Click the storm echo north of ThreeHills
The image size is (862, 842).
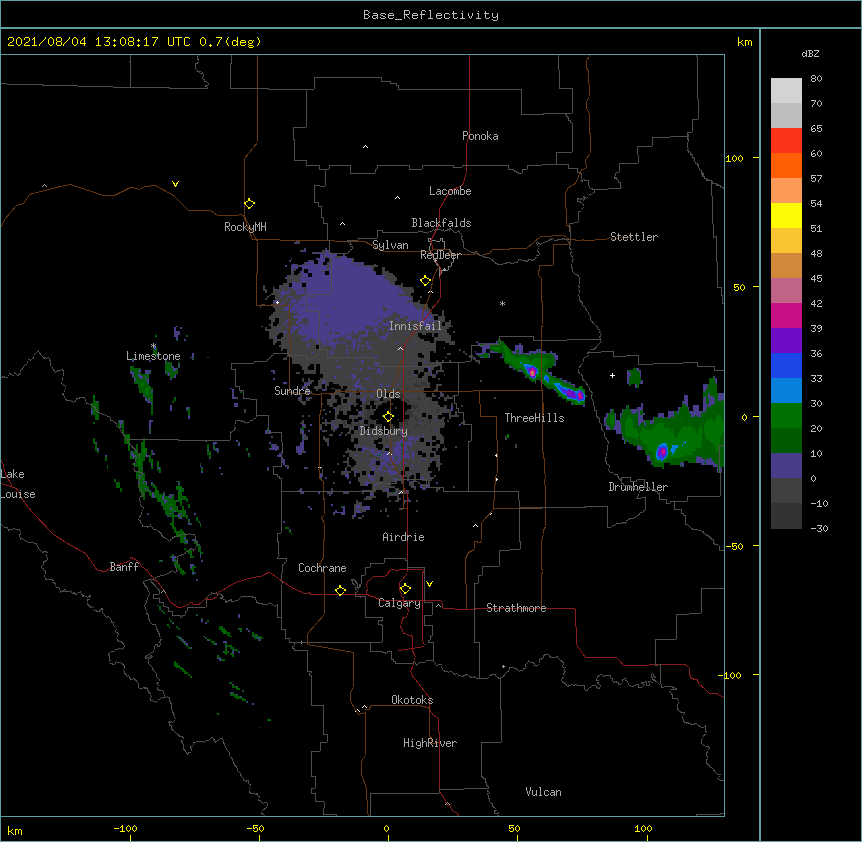point(532,372)
